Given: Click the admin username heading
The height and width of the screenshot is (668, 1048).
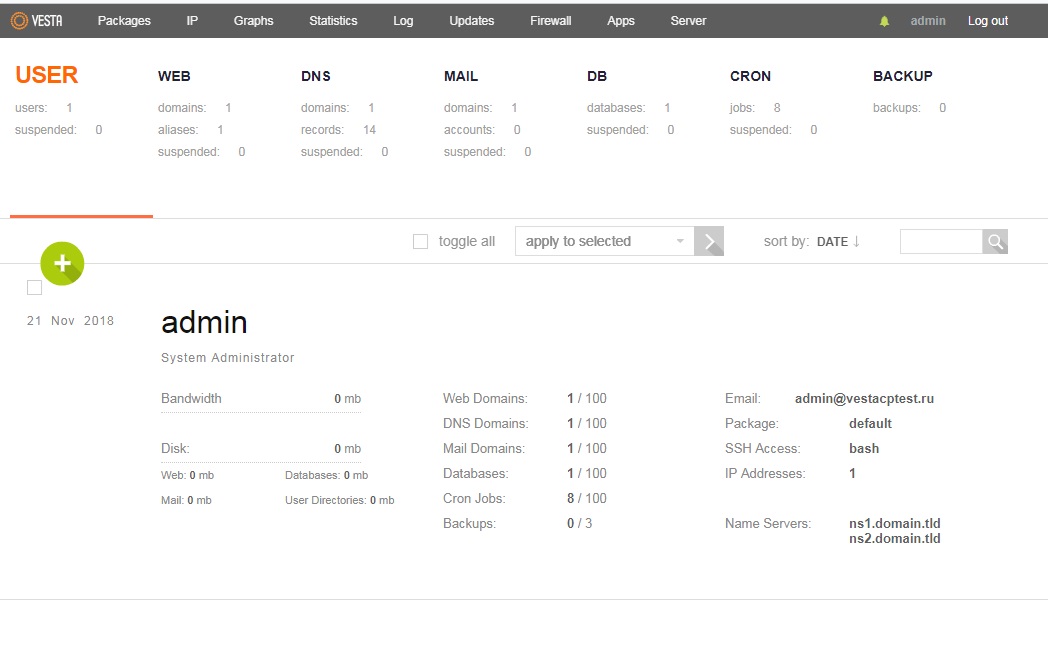Looking at the screenshot, I should pyautogui.click(x=204, y=322).
